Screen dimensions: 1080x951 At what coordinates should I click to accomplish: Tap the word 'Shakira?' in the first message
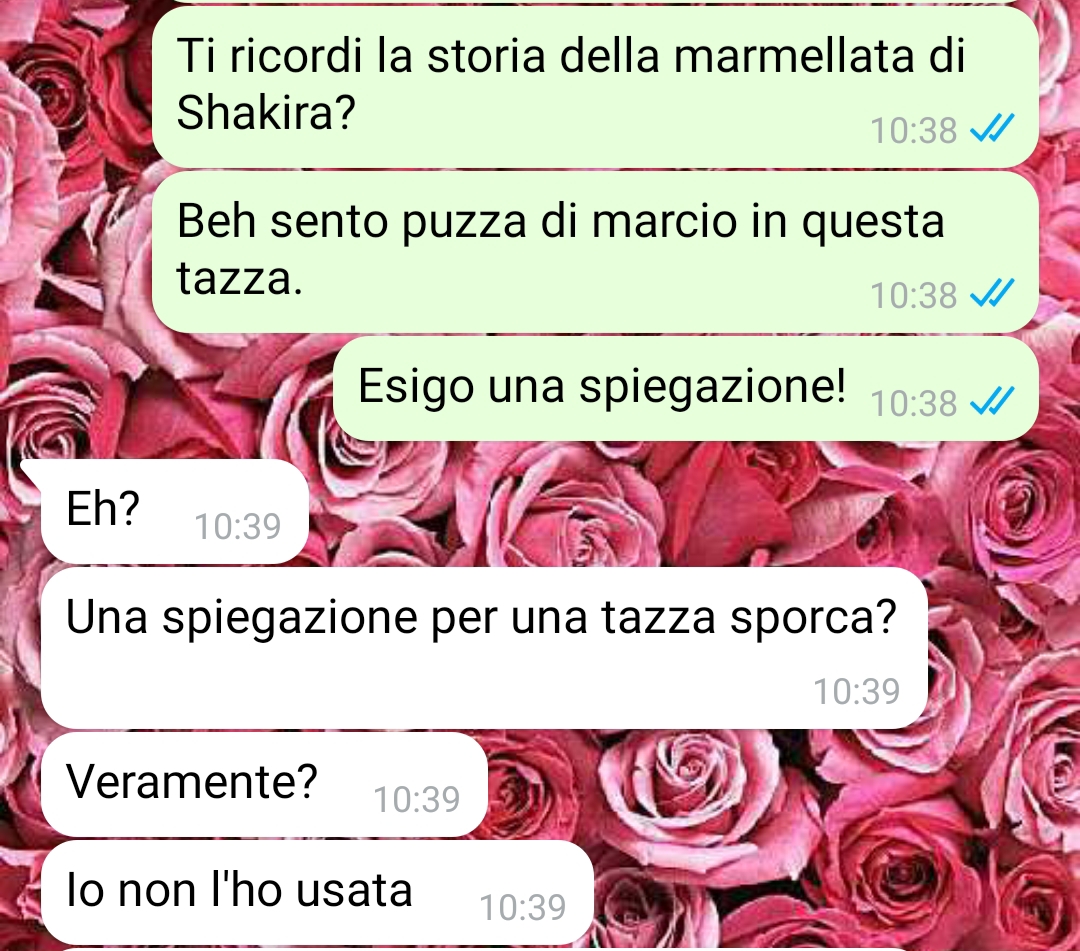(x=266, y=112)
